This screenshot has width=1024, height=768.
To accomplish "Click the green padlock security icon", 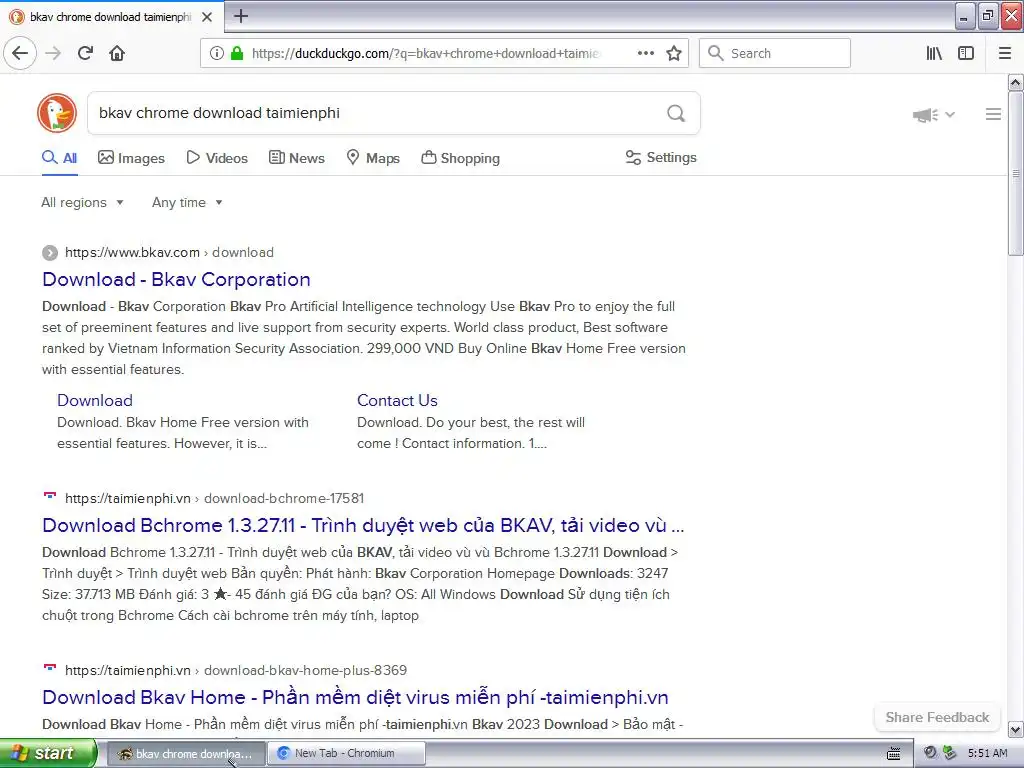I will (237, 53).
